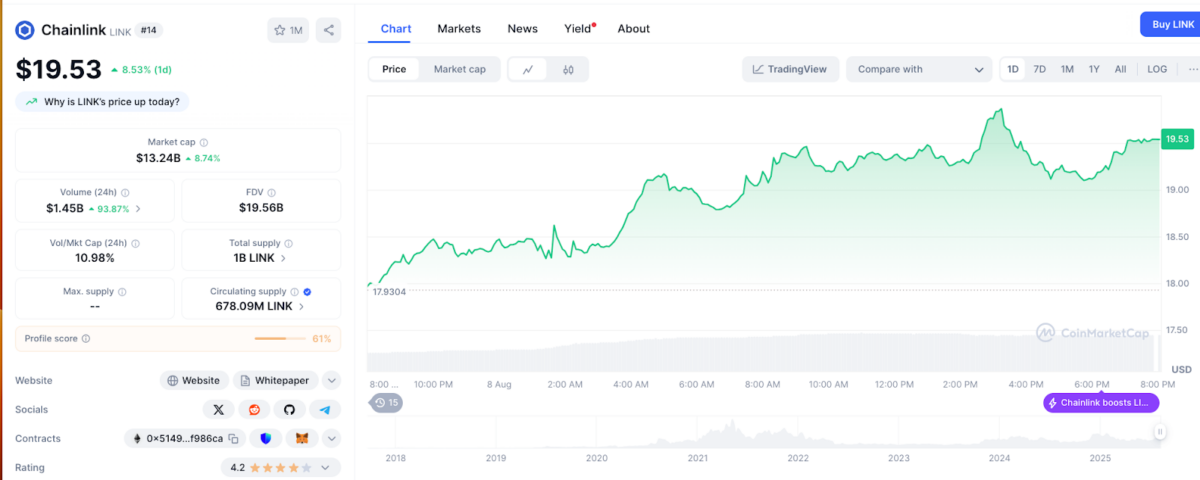
Task: Toggle the LOG scale option
Action: coord(1157,69)
